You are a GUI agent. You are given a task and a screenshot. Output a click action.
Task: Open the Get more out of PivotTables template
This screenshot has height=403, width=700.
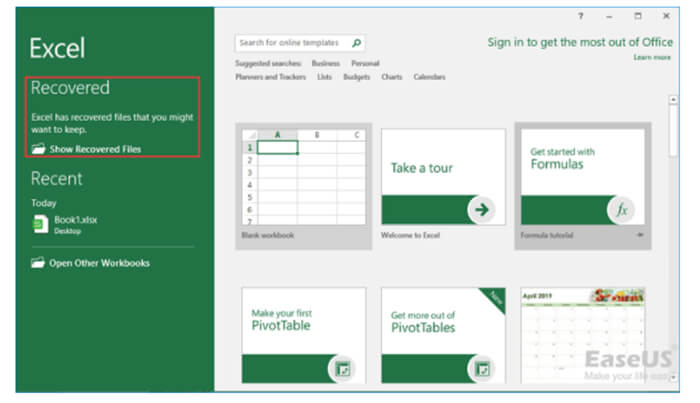tap(443, 335)
